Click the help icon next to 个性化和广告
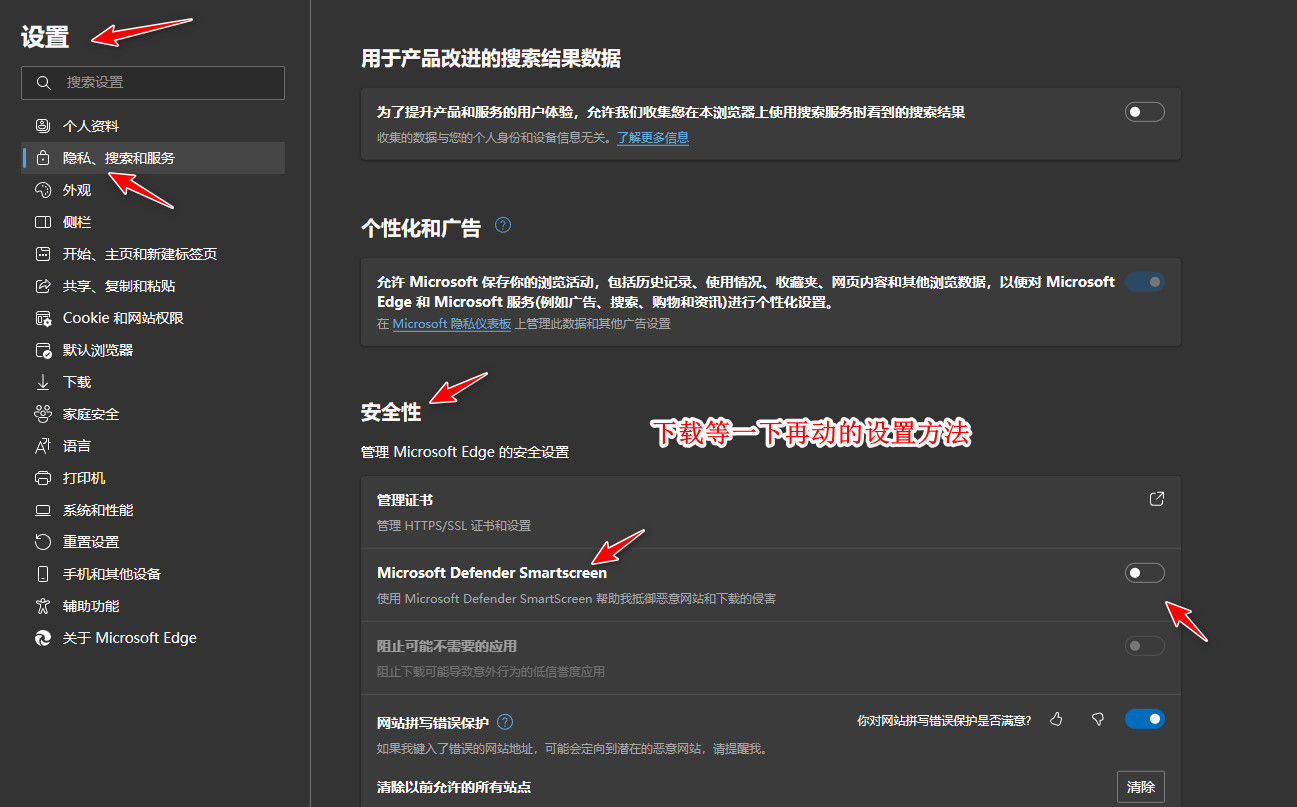This screenshot has width=1297, height=807. coord(503,225)
